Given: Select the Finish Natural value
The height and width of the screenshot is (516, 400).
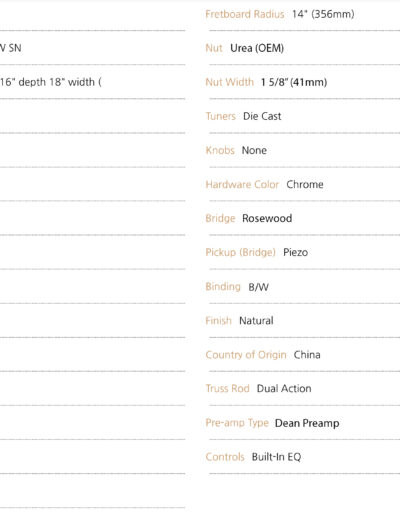Looking at the screenshot, I should 256,321.
